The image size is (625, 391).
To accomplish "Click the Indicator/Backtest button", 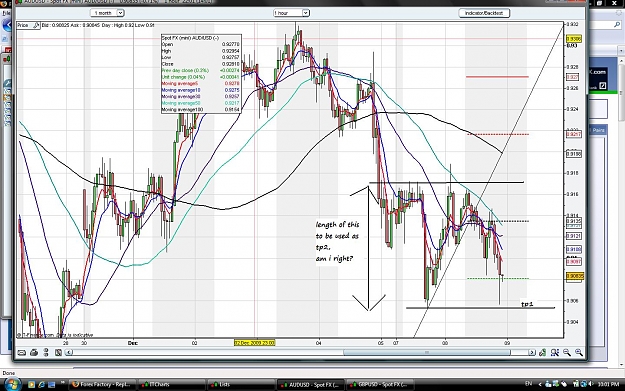I will [484, 13].
